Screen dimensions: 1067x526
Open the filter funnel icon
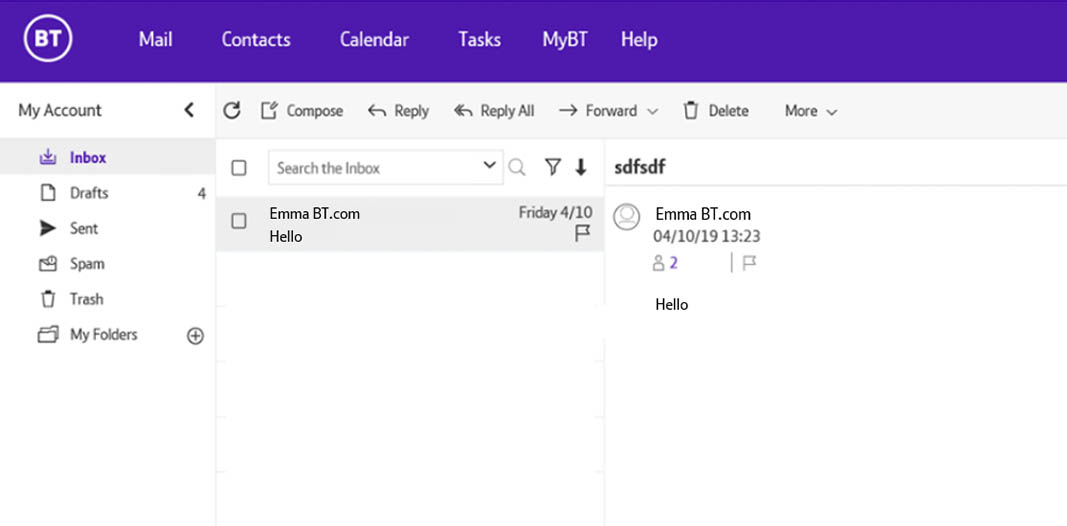552,168
